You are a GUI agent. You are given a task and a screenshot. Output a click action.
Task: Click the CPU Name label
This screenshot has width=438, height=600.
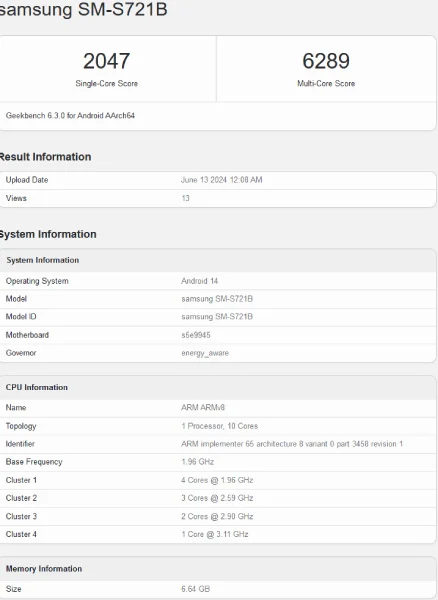(x=16, y=408)
